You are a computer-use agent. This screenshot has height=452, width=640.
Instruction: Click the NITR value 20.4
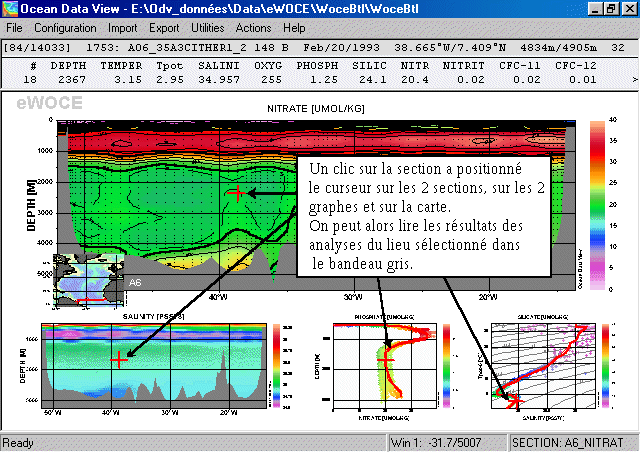(415, 80)
